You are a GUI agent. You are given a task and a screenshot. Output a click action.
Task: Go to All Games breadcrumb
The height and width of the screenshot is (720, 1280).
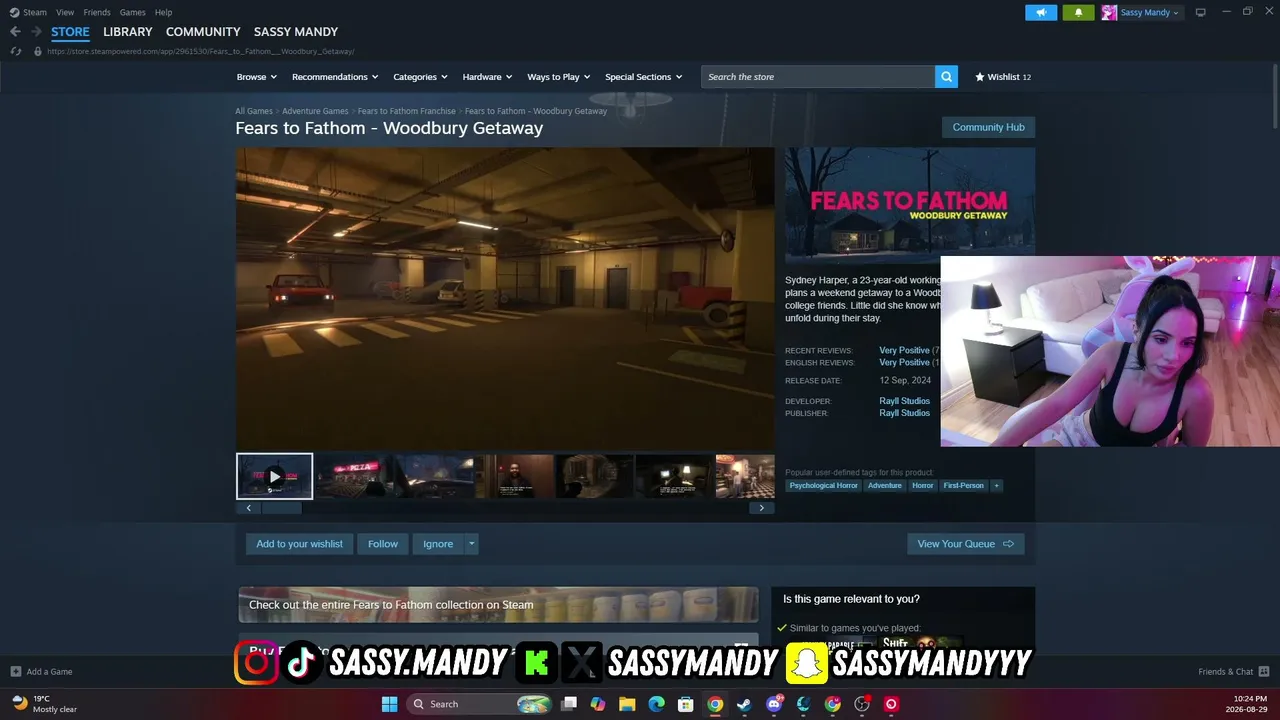254,111
